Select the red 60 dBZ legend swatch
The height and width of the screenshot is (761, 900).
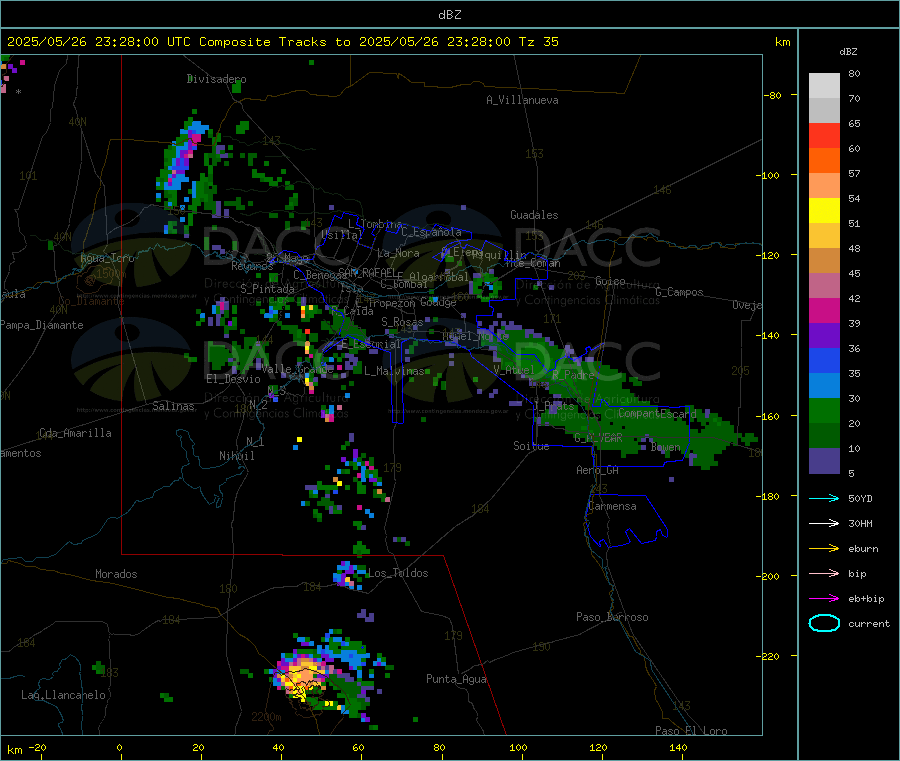(824, 135)
